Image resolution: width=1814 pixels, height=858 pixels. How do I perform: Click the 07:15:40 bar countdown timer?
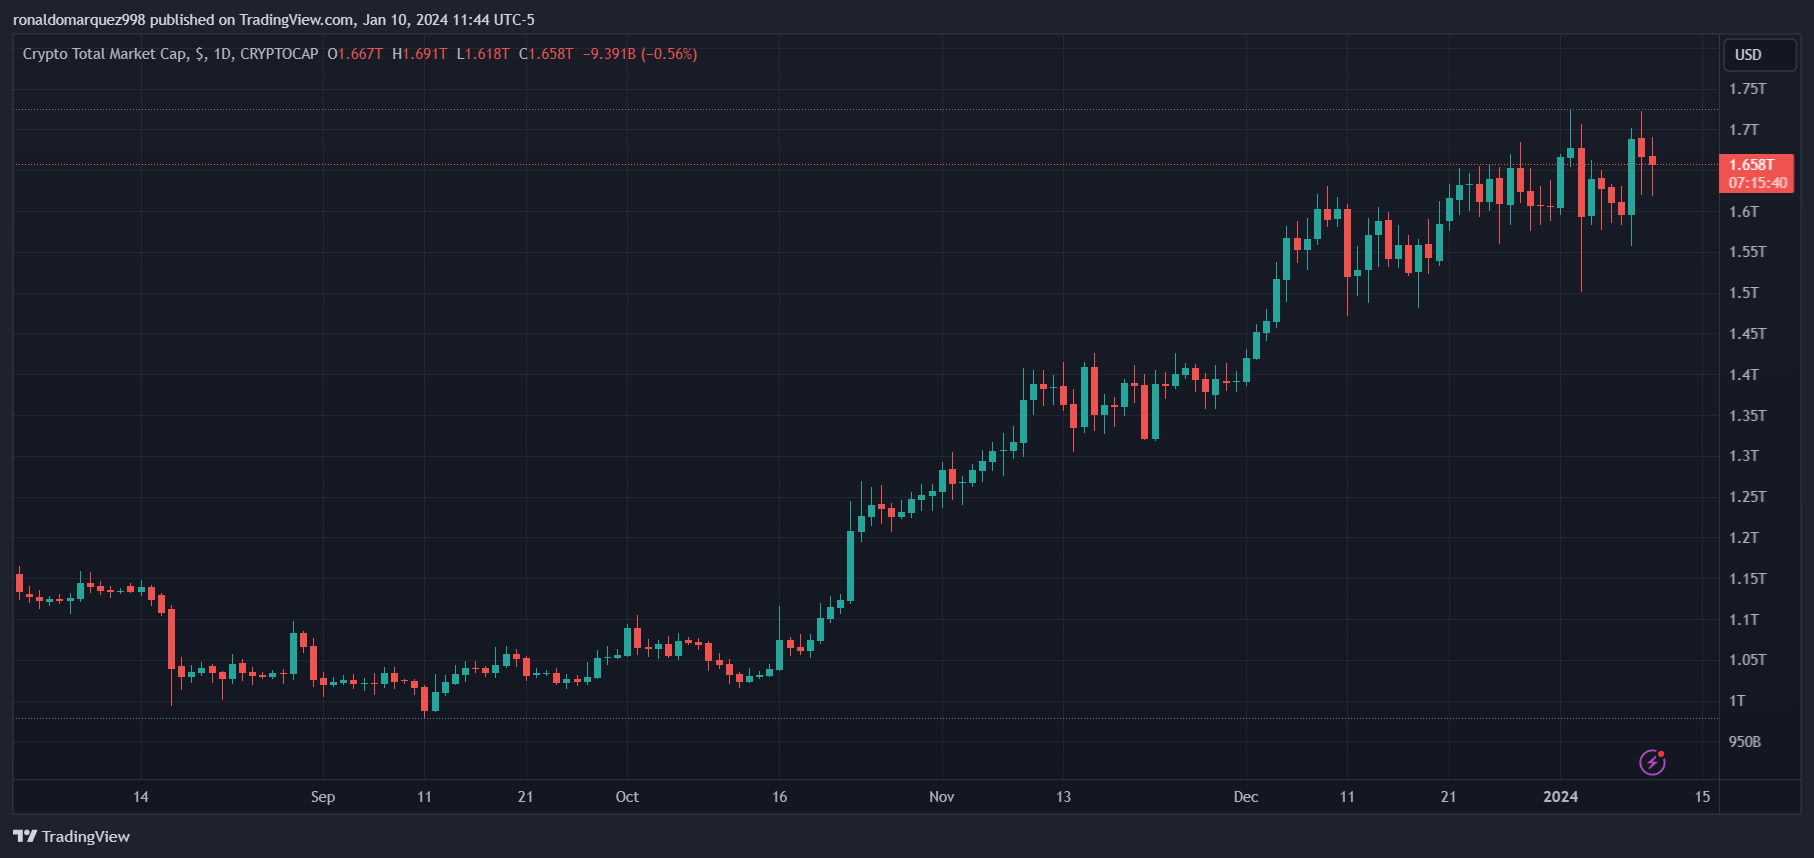1757,183
